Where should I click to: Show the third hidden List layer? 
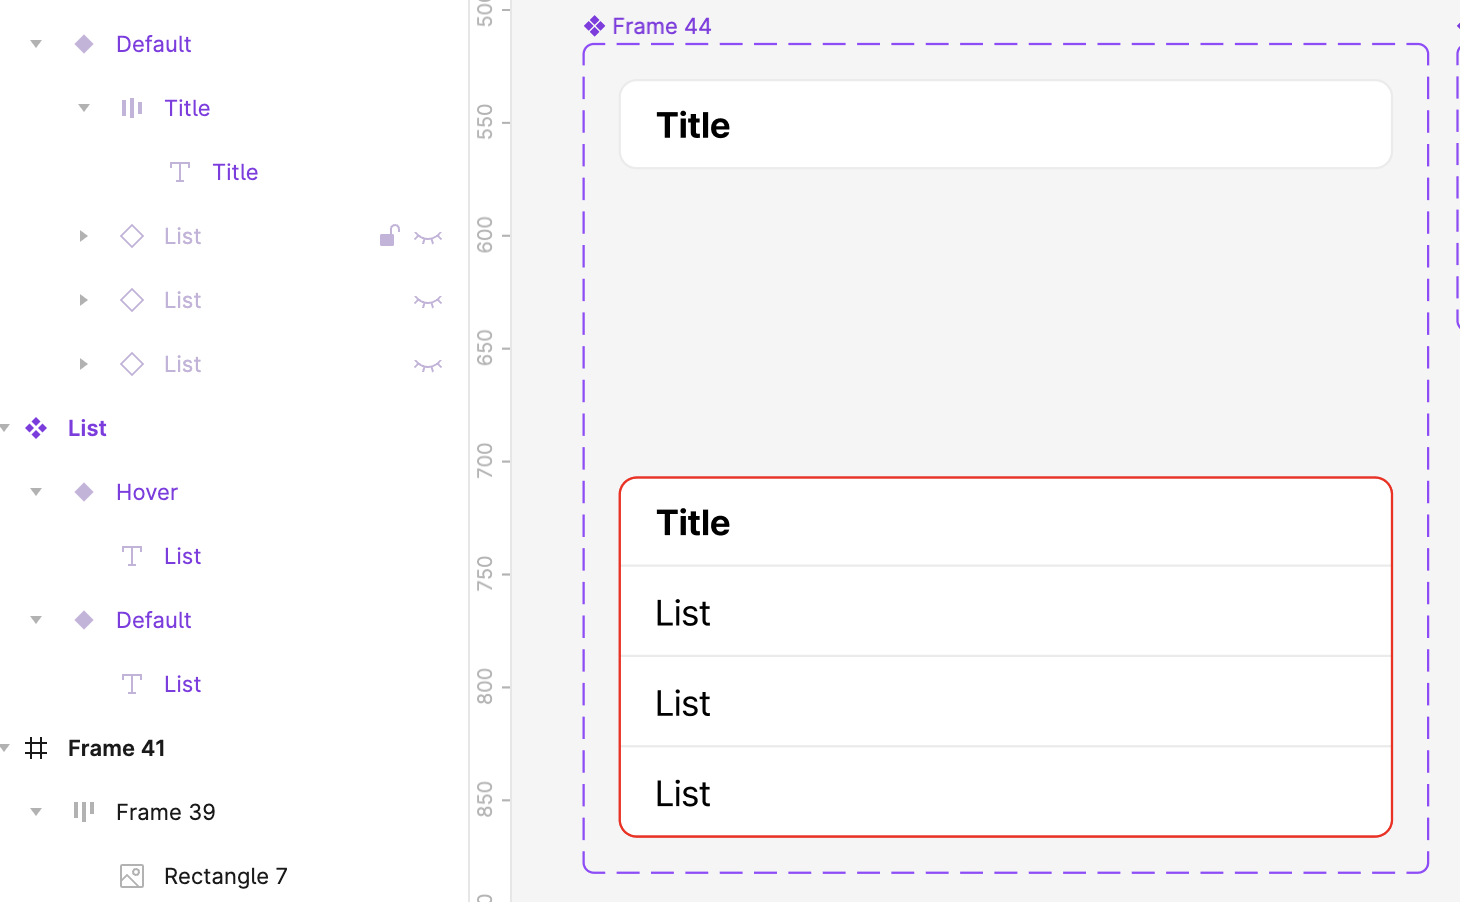[428, 365]
